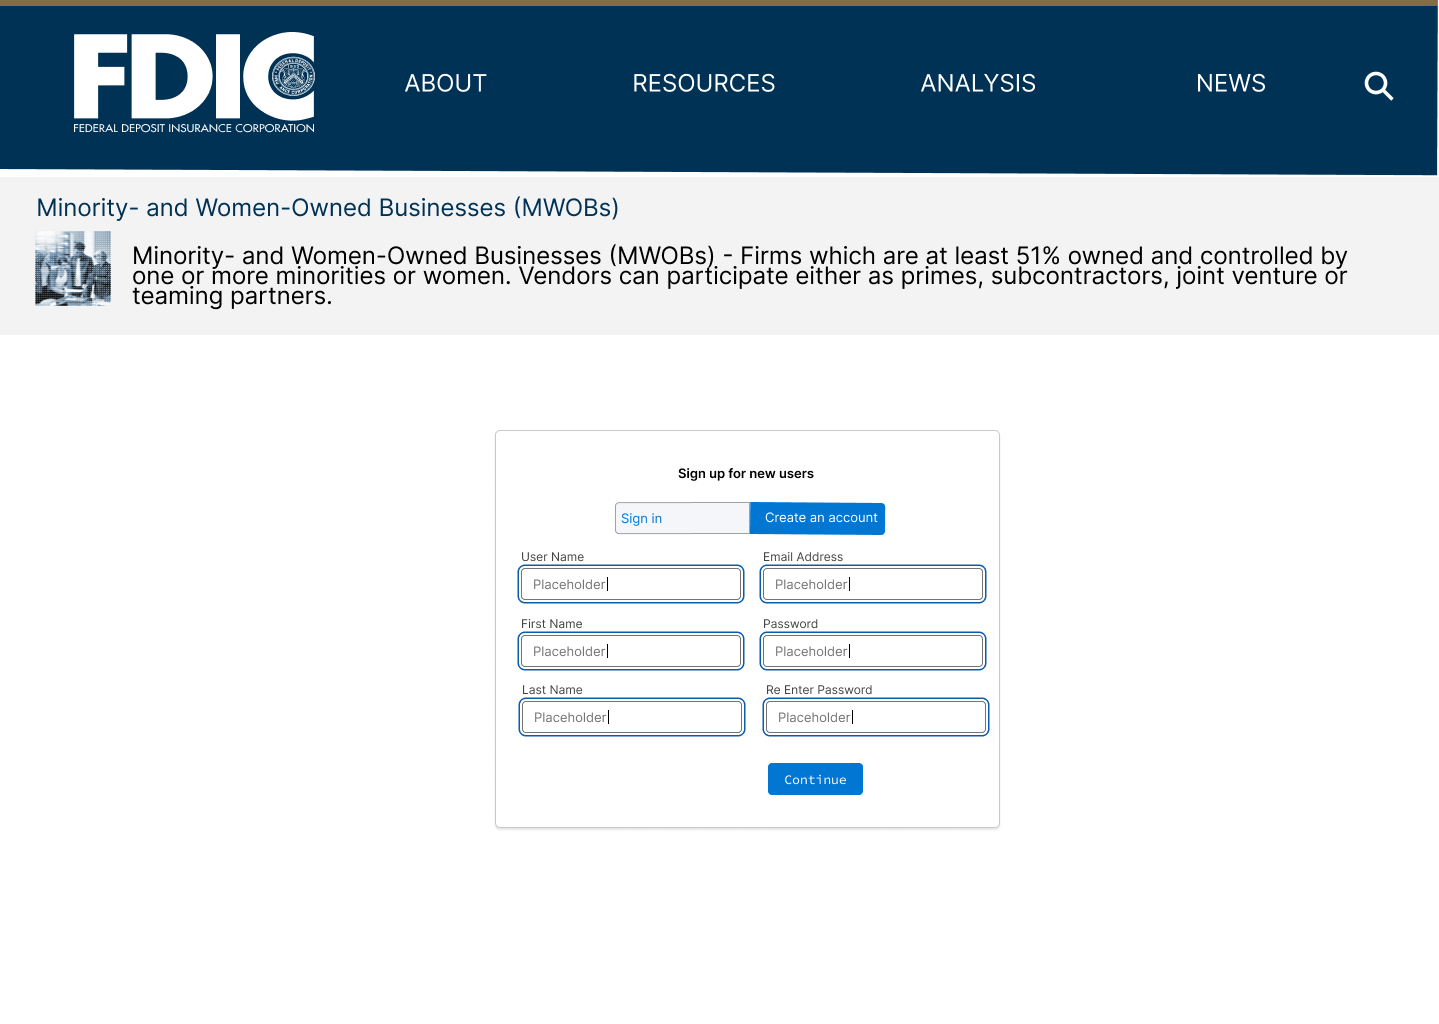The width and height of the screenshot is (1439, 1024).
Task: Focus the User Name field
Action: click(631, 584)
